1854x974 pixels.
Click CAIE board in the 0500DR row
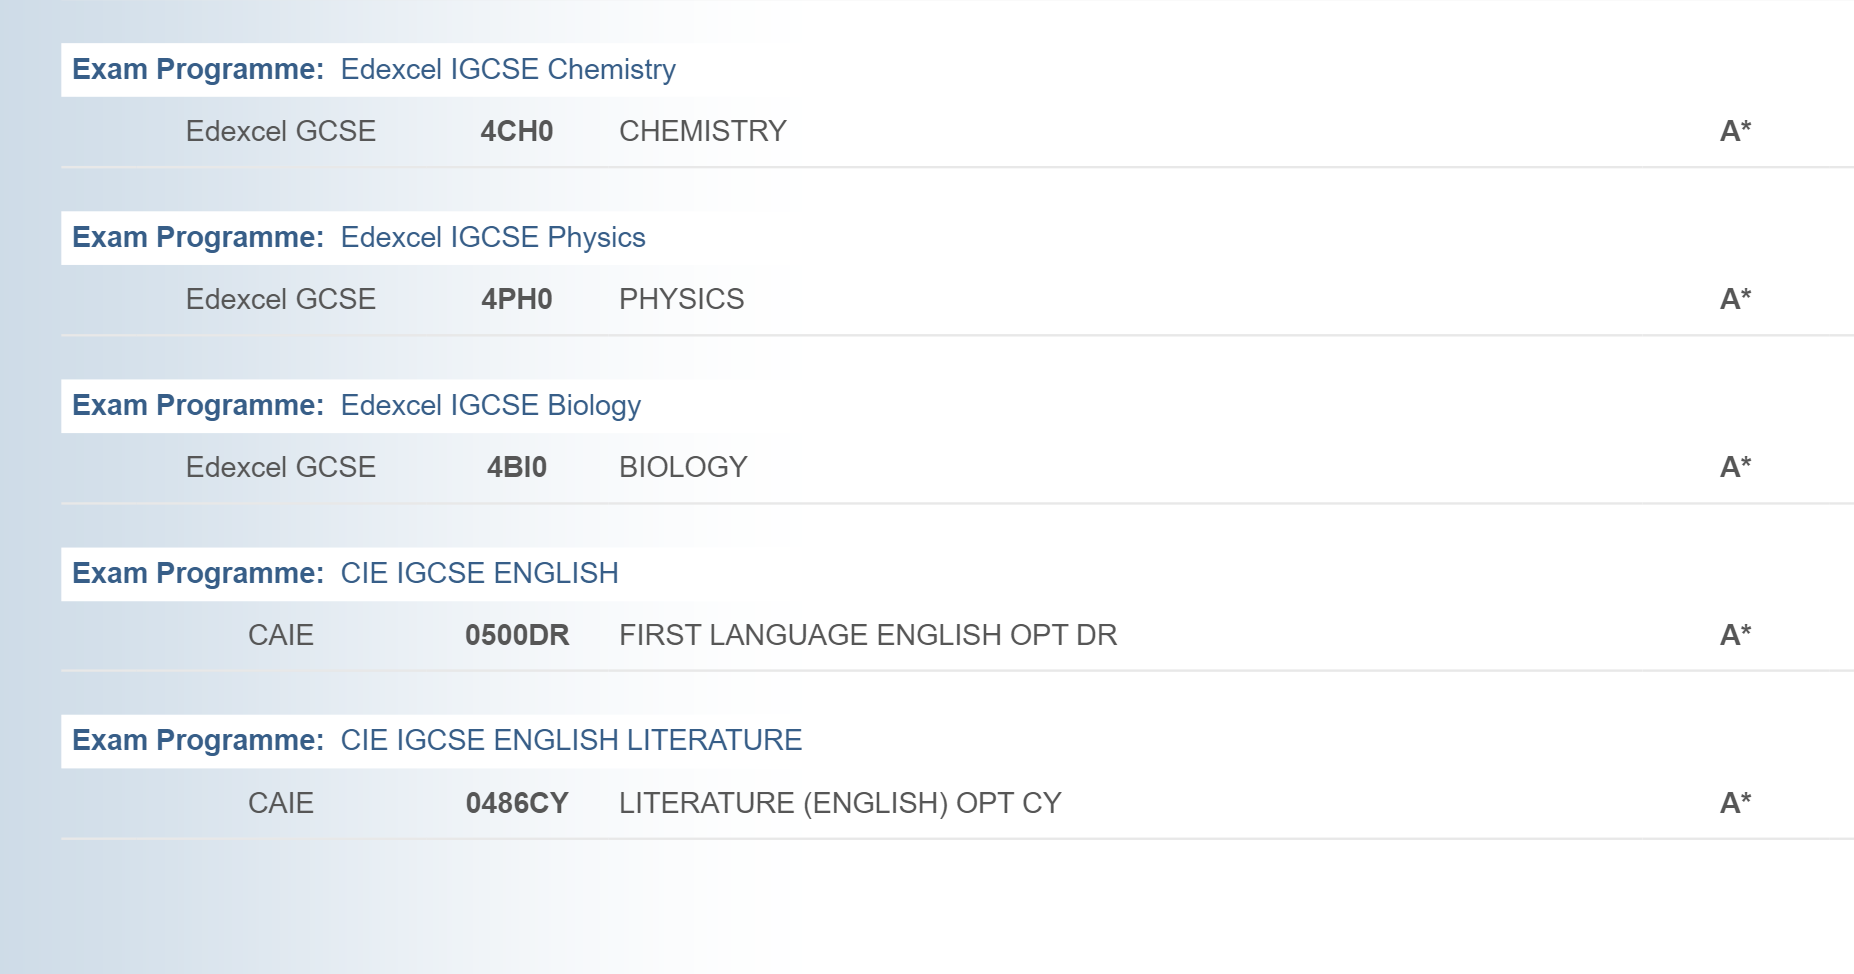pos(280,636)
